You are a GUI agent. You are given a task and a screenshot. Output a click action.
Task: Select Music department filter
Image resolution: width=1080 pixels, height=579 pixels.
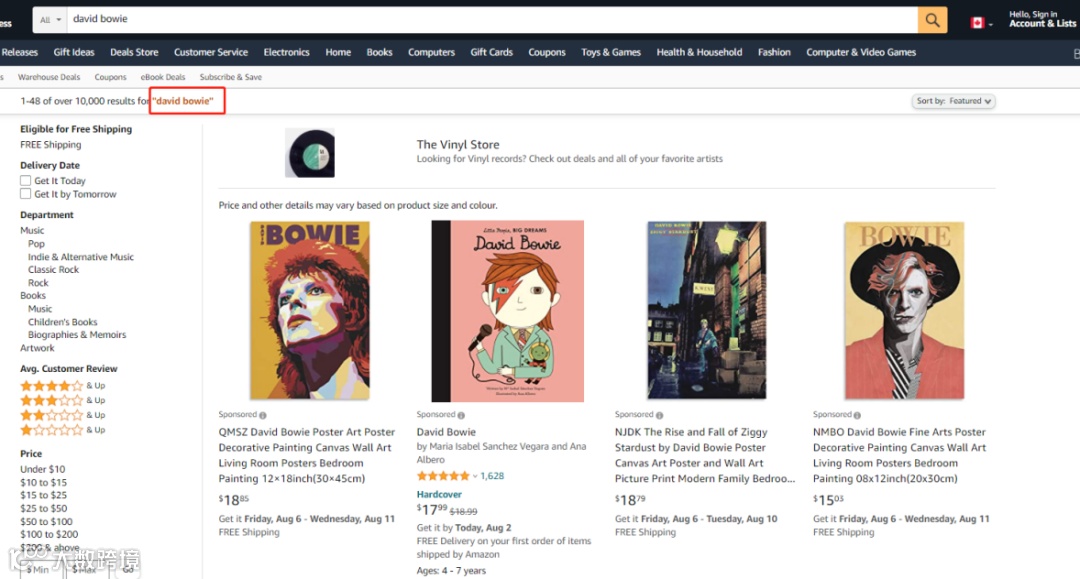coord(32,231)
